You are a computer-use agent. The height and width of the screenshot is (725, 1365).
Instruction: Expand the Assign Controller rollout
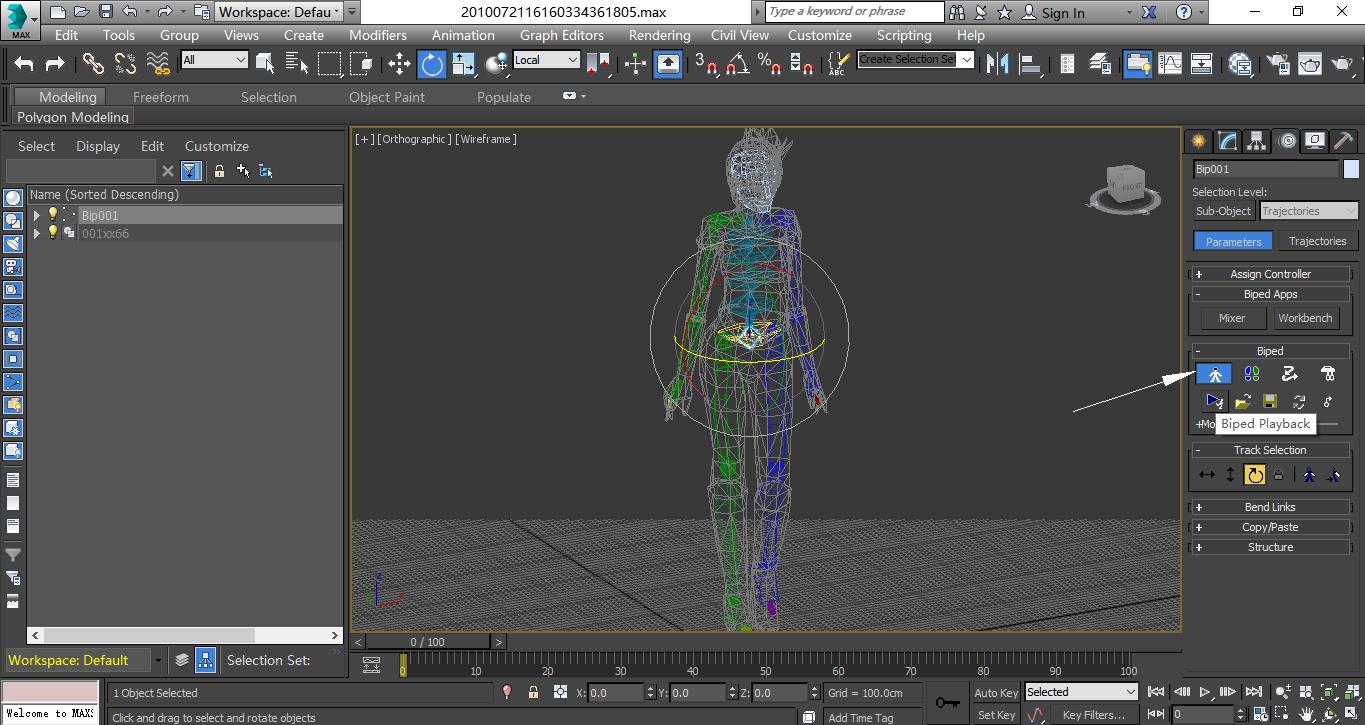click(1270, 274)
